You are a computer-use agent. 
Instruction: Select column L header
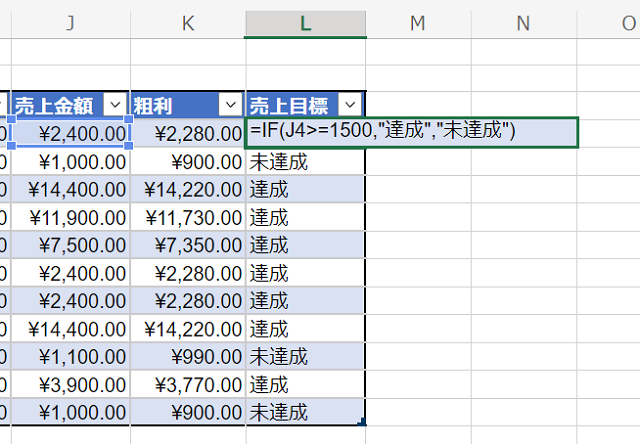(305, 22)
